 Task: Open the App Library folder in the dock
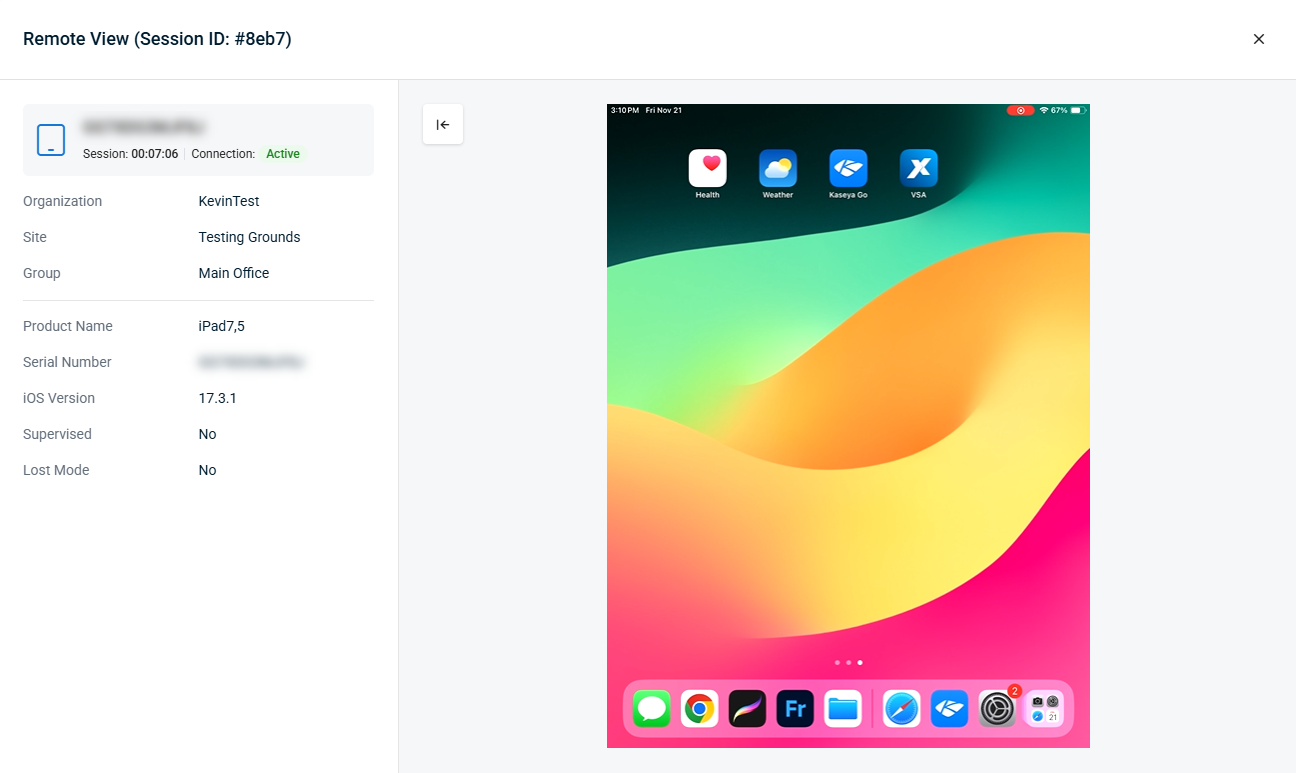1045,709
